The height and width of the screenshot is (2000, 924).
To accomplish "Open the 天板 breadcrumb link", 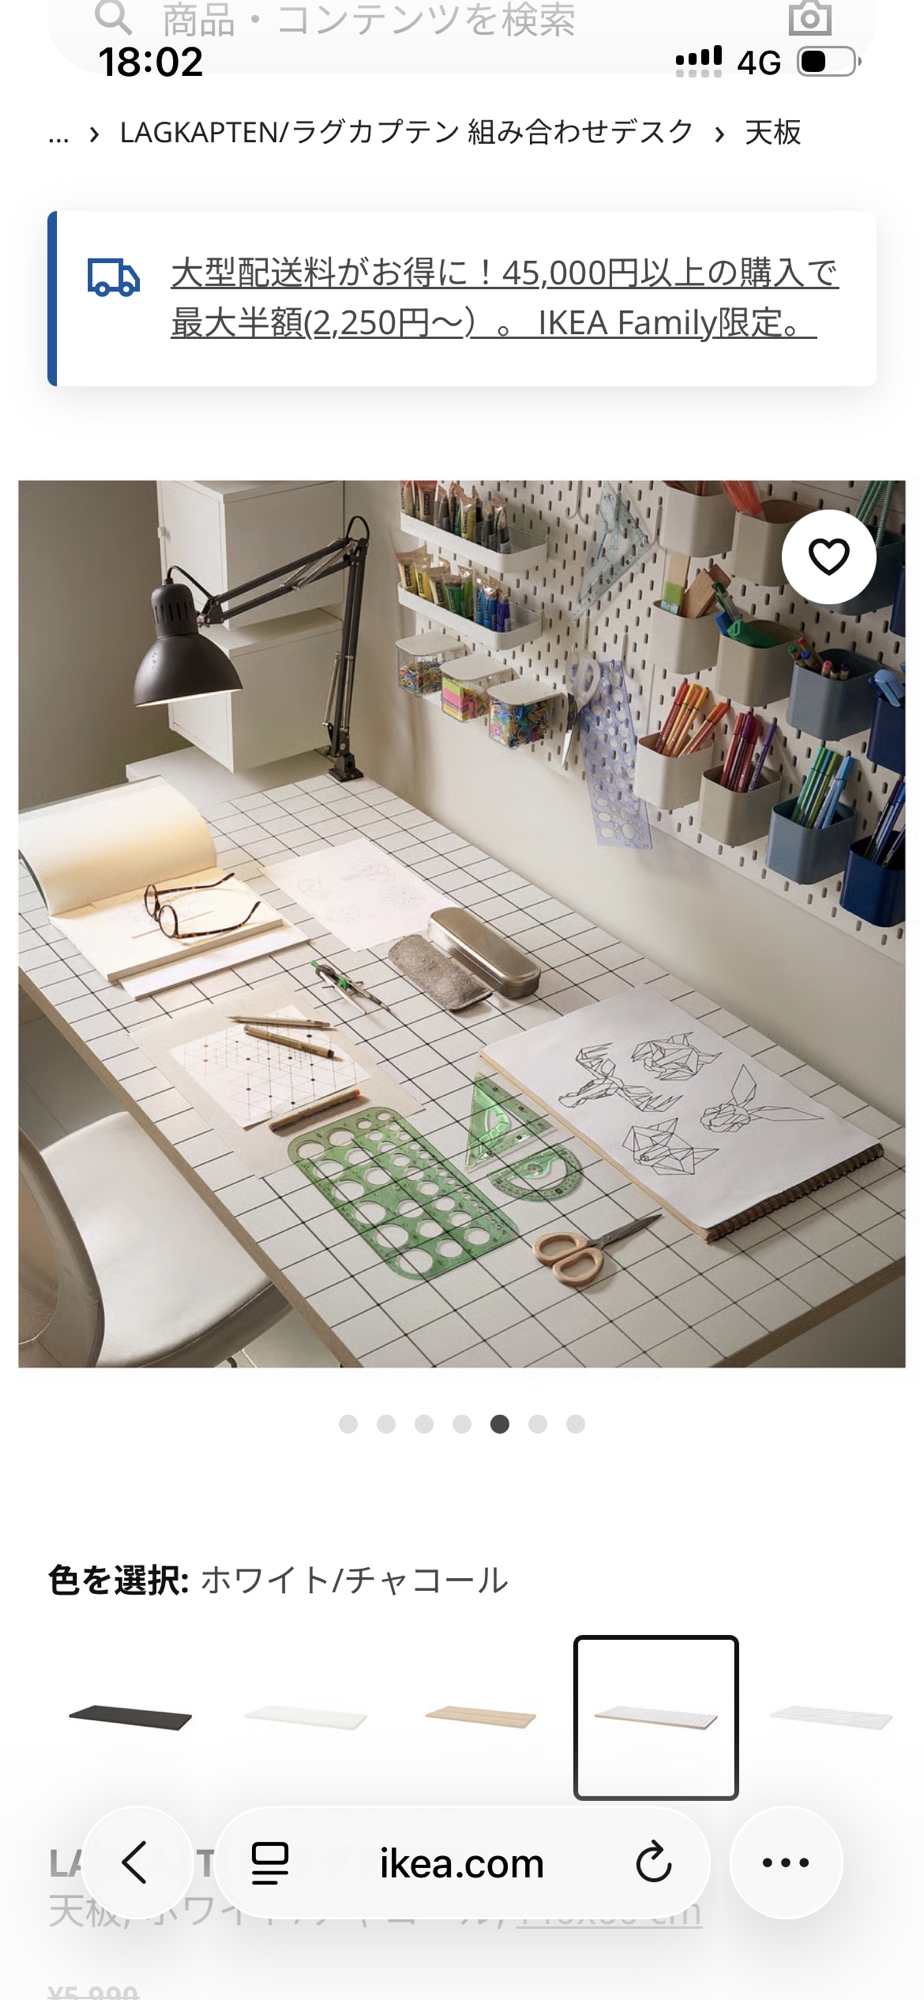I will click(773, 132).
